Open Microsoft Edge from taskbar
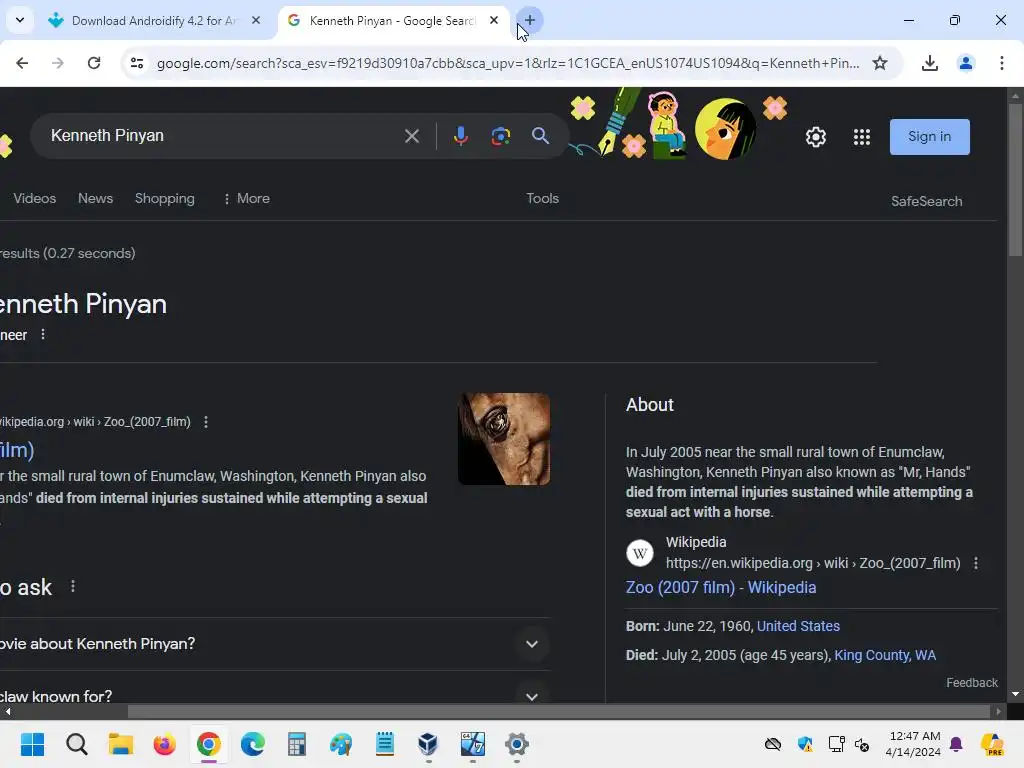 coord(253,744)
